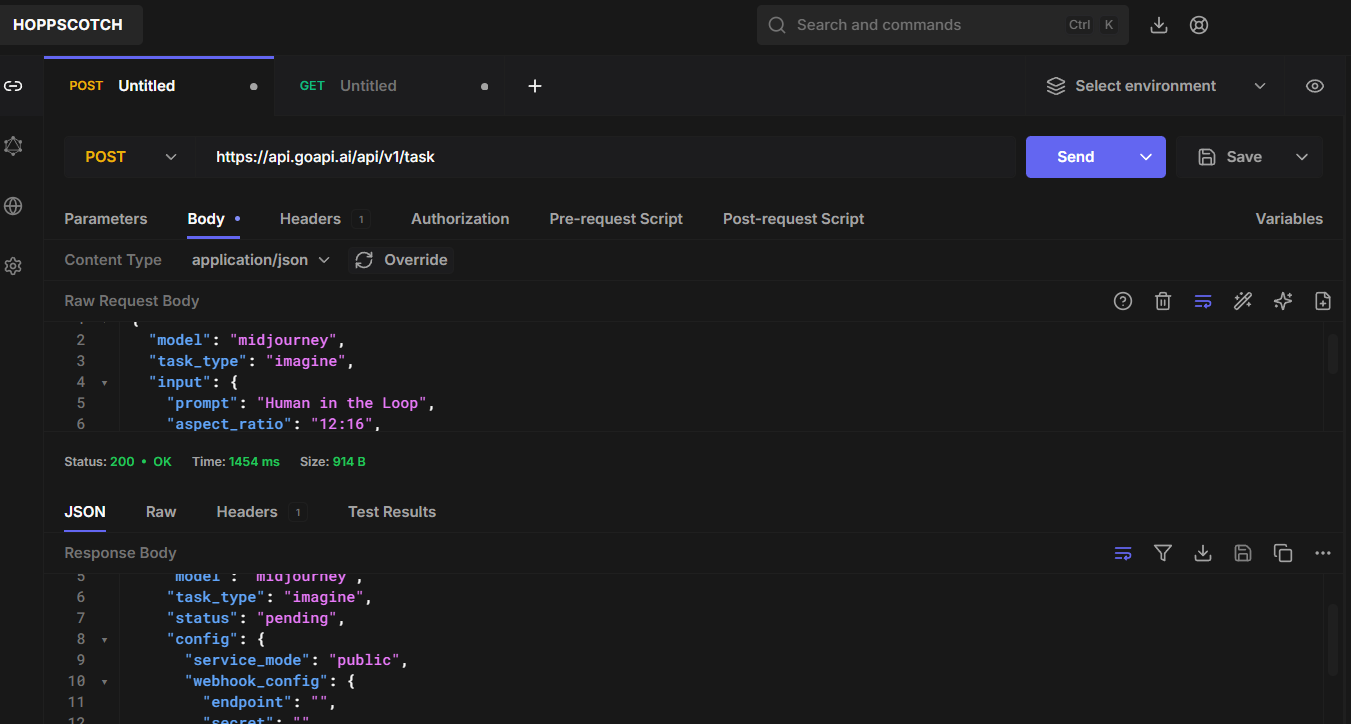Copy the response body to clipboard
Screen dimensions: 1351x724
pos(1283,552)
